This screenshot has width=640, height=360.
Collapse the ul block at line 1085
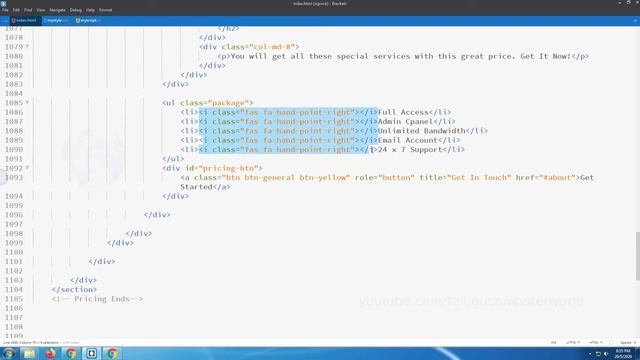point(27,102)
